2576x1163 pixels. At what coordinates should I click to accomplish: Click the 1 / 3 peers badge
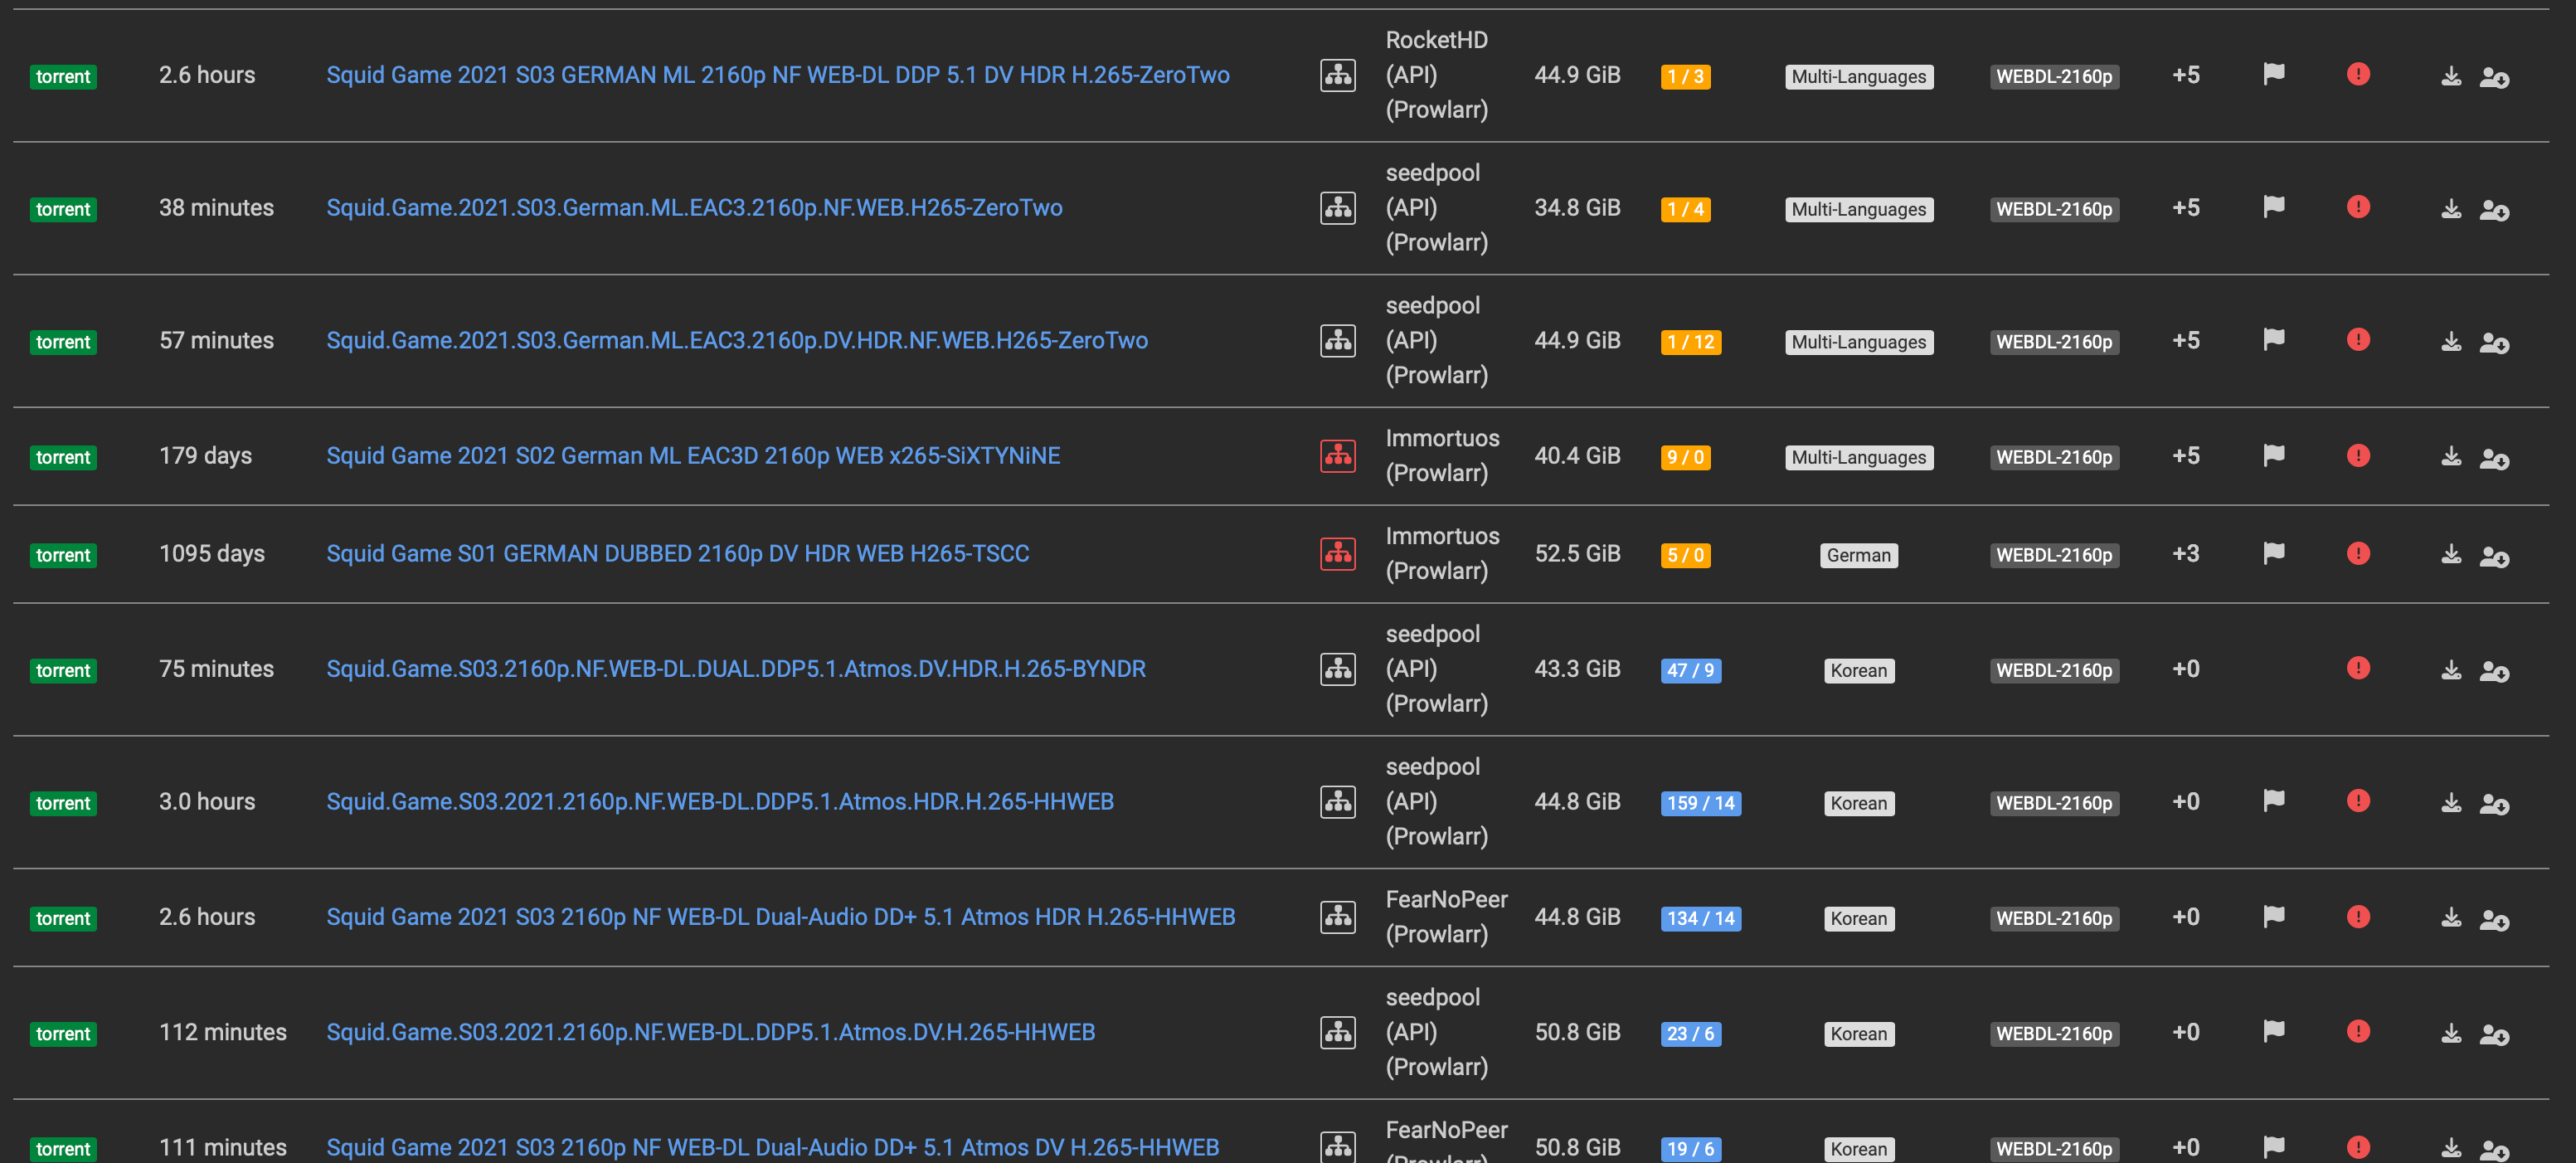click(x=1685, y=77)
